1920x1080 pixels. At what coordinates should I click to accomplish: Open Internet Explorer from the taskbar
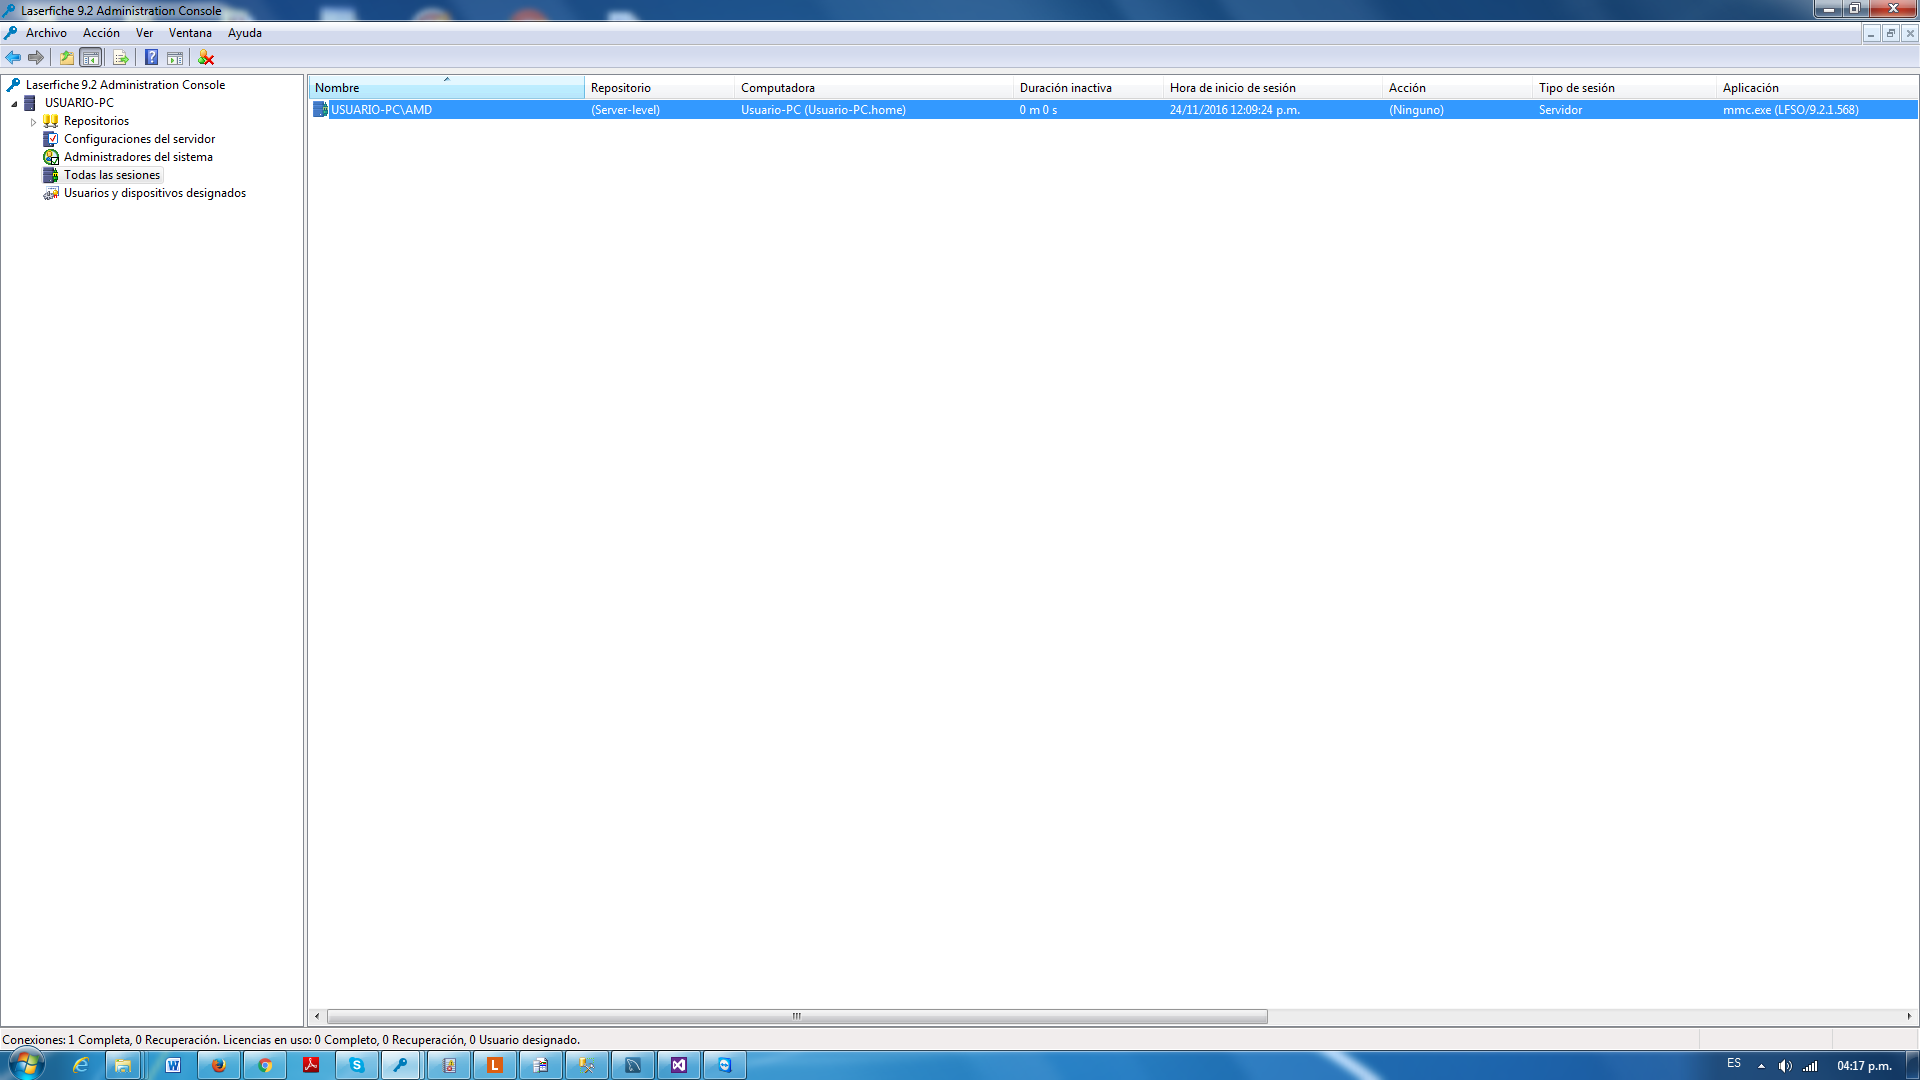tap(81, 1065)
